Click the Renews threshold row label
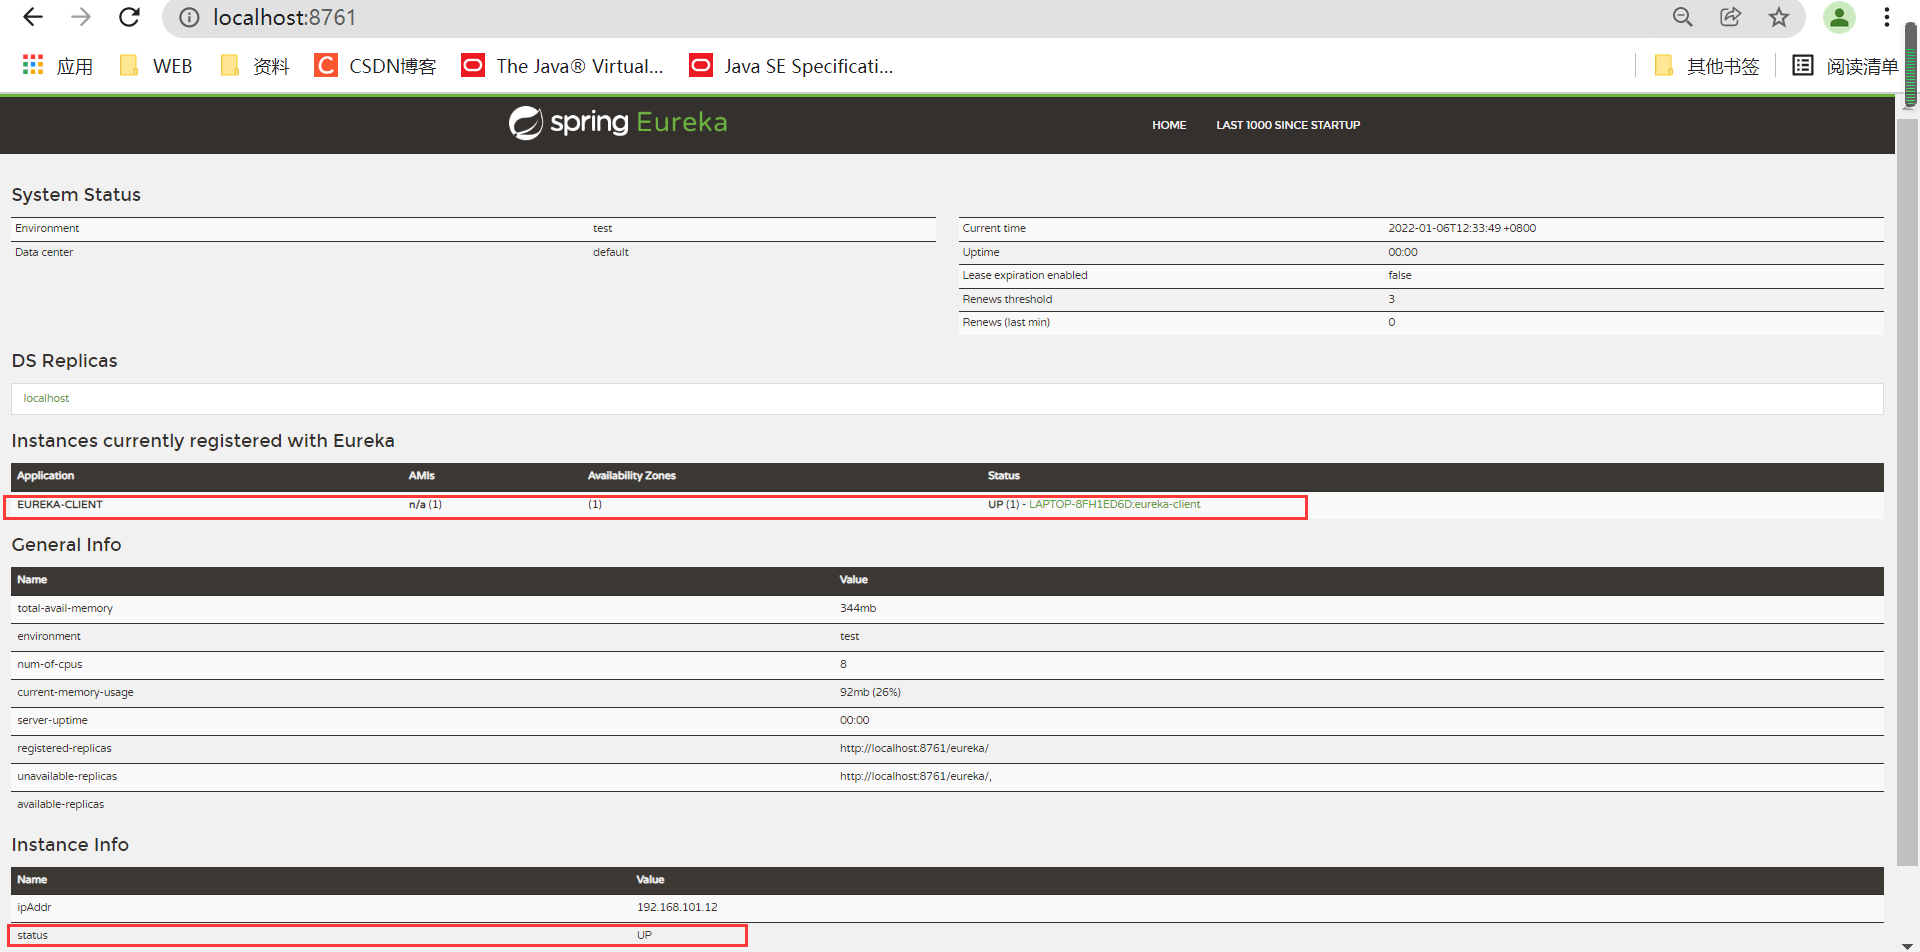The image size is (1920, 952). 1007,299
